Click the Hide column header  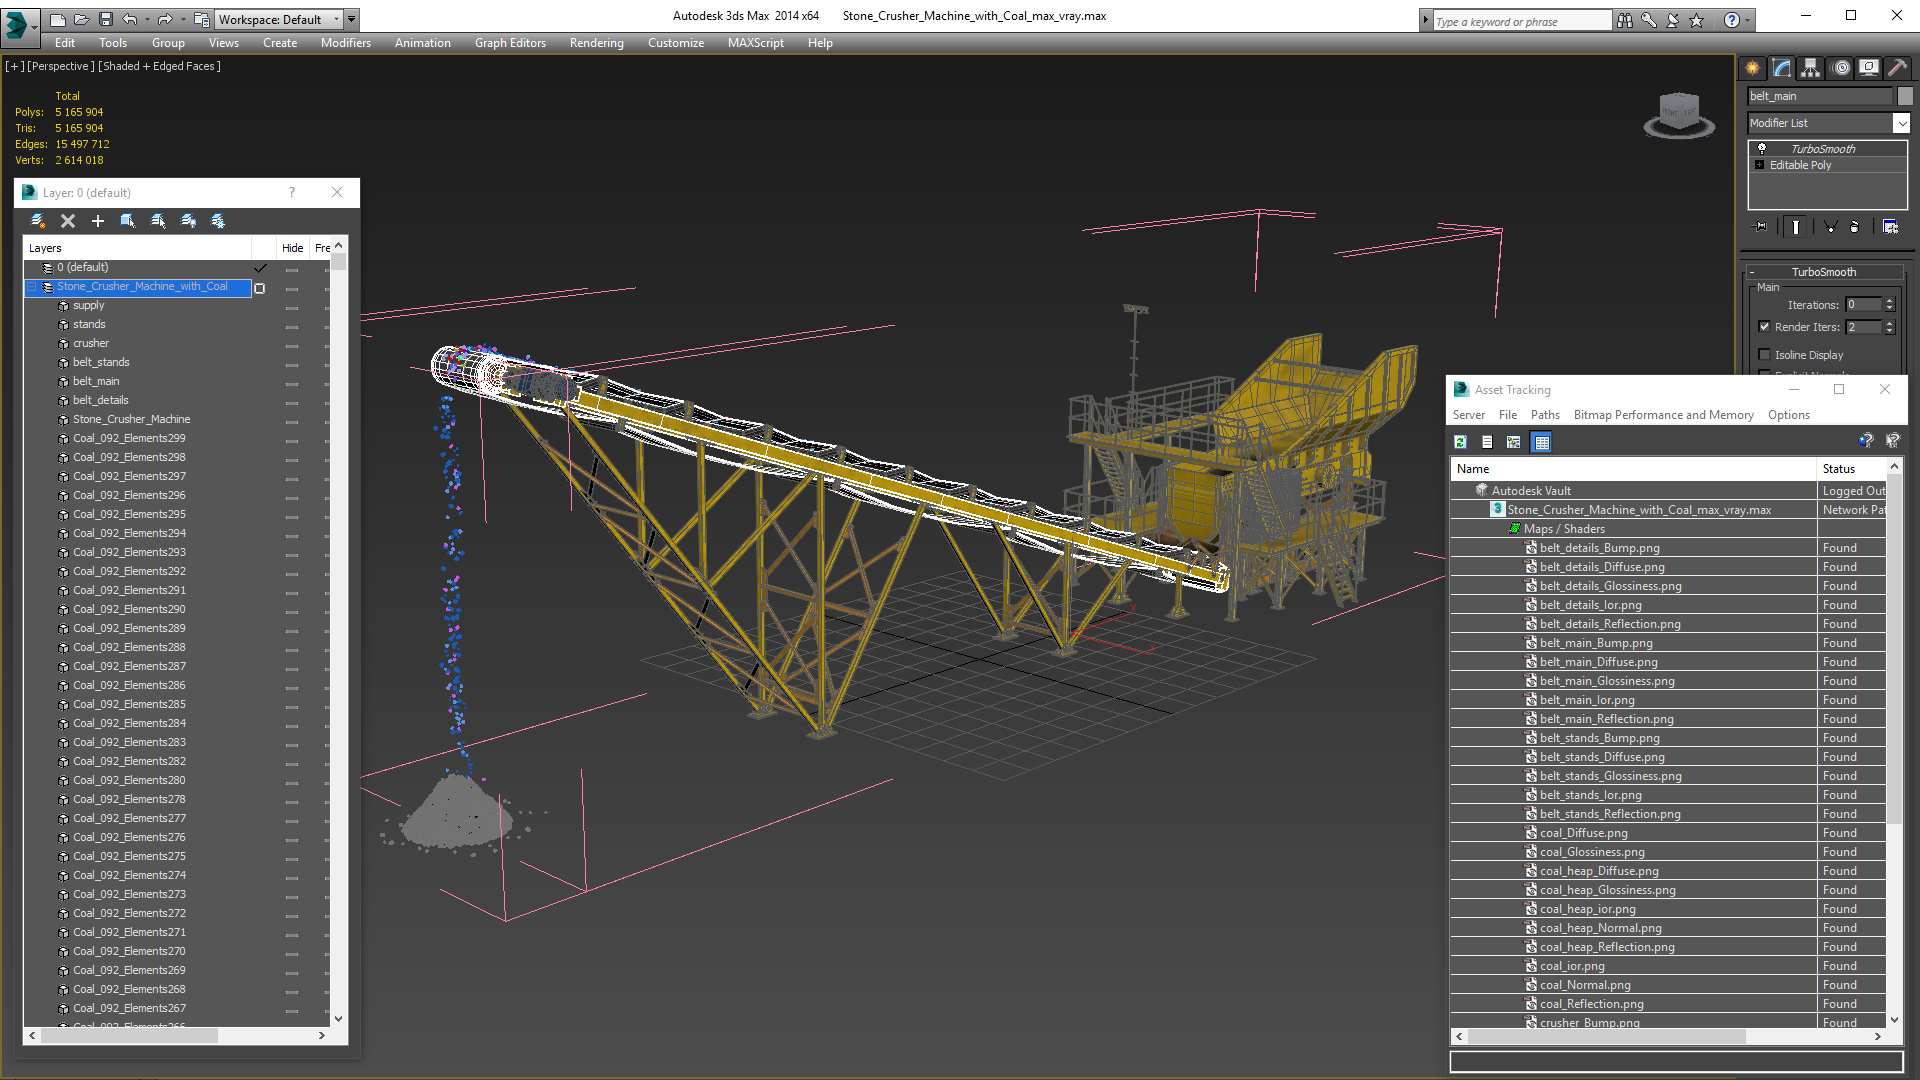click(292, 248)
